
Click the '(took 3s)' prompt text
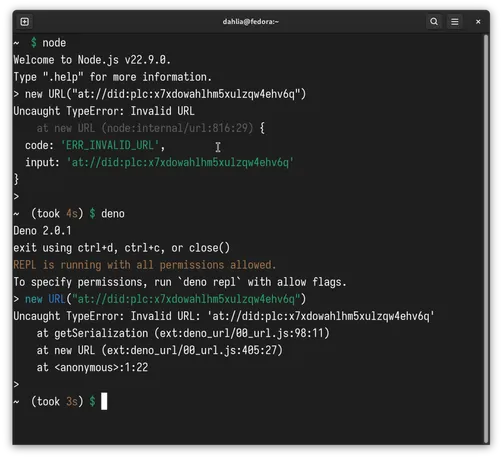coord(57,402)
